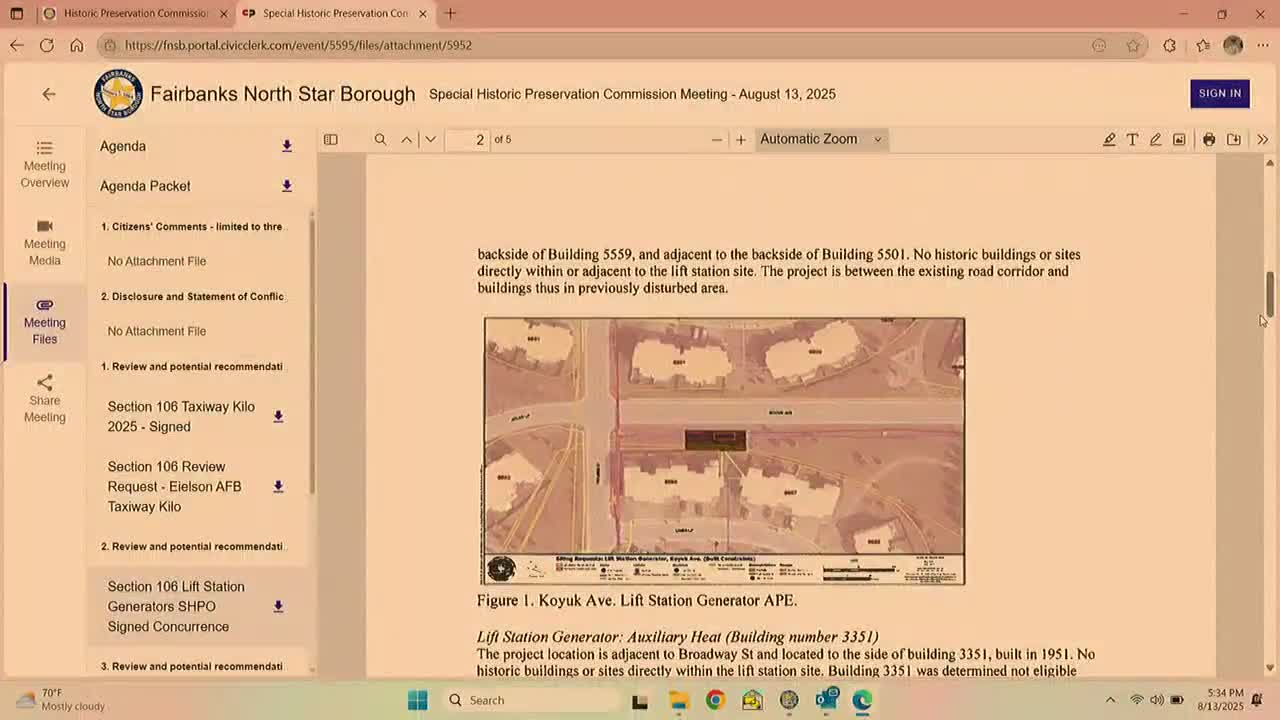Zoom in the PDF document
1280x720 pixels.
tap(741, 140)
